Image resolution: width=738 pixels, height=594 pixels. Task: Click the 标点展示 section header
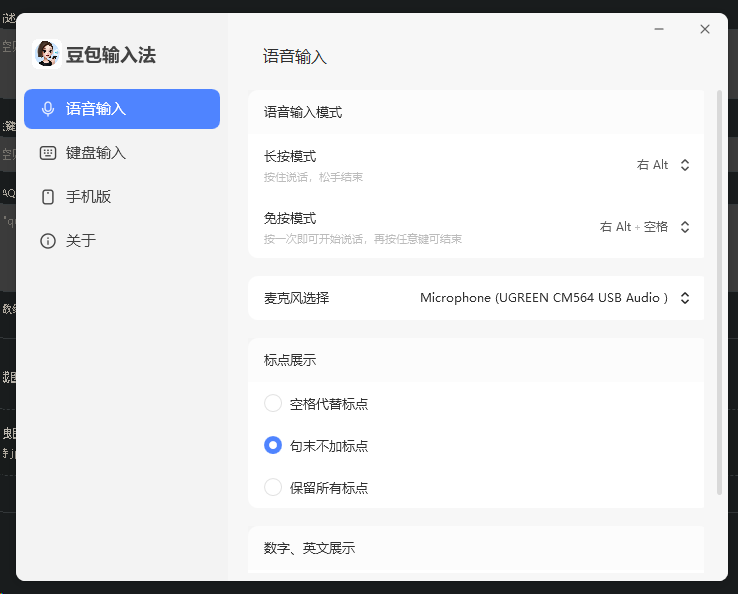coord(290,360)
